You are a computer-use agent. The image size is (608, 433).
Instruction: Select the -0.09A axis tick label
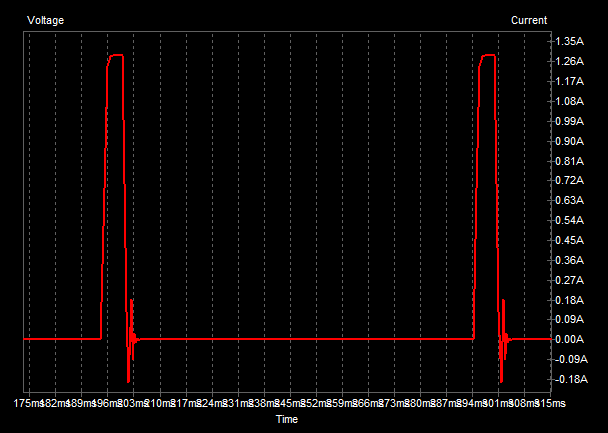click(x=571, y=359)
